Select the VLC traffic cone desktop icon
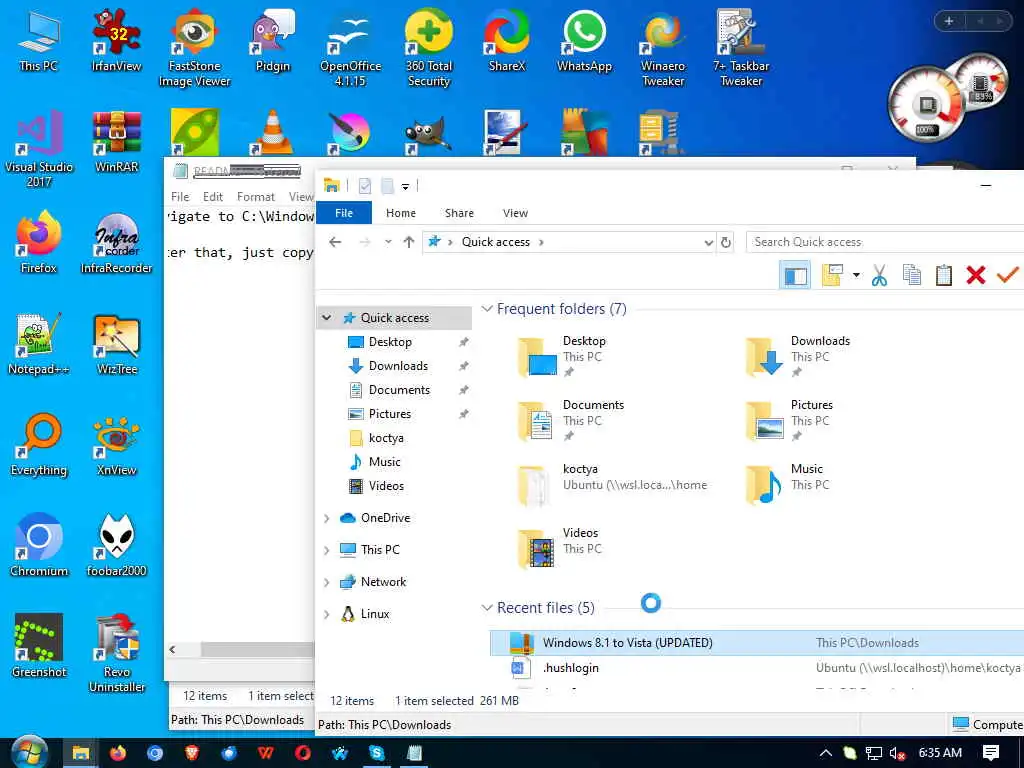This screenshot has height=768, width=1024. (x=272, y=133)
